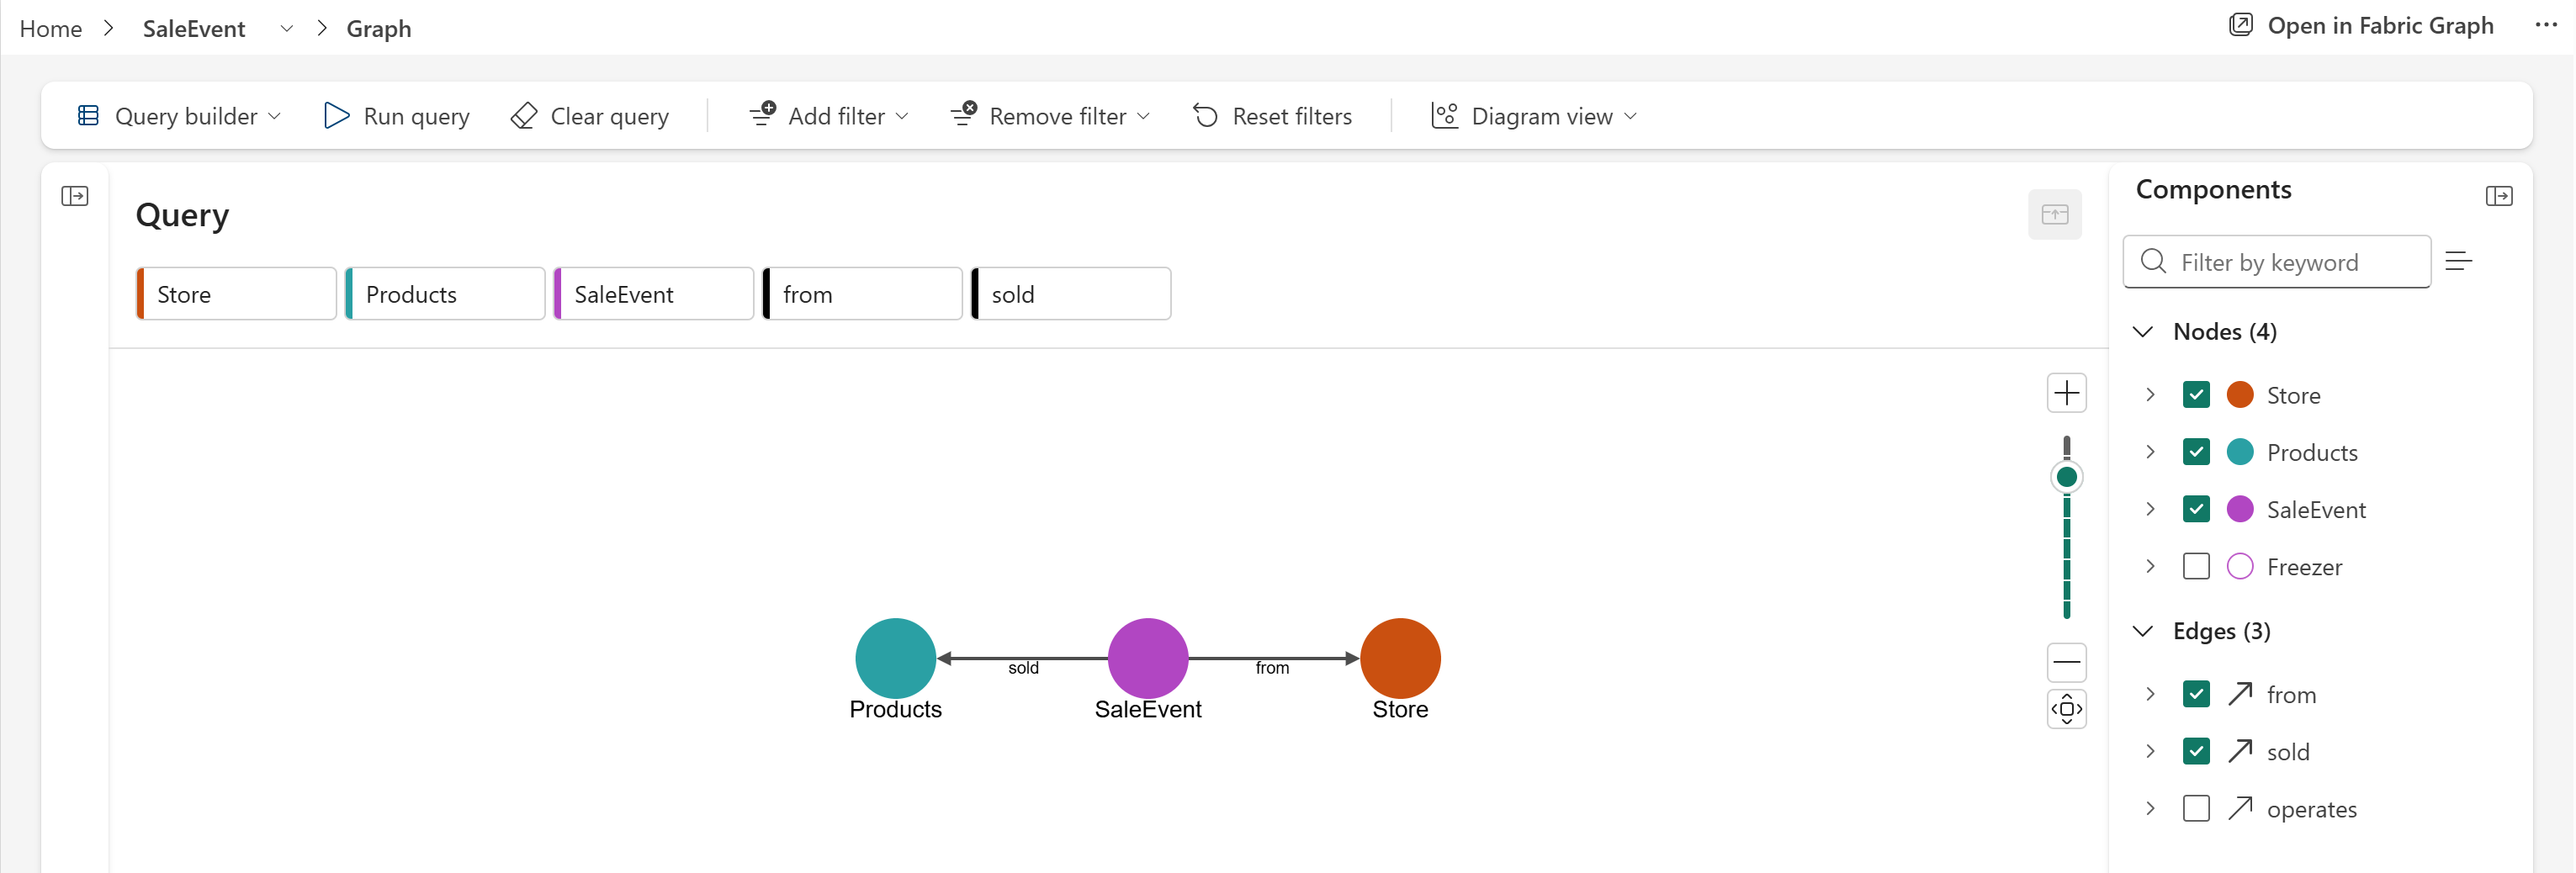Click the zoom slider handle
This screenshot has width=2576, height=873.
pyautogui.click(x=2066, y=477)
